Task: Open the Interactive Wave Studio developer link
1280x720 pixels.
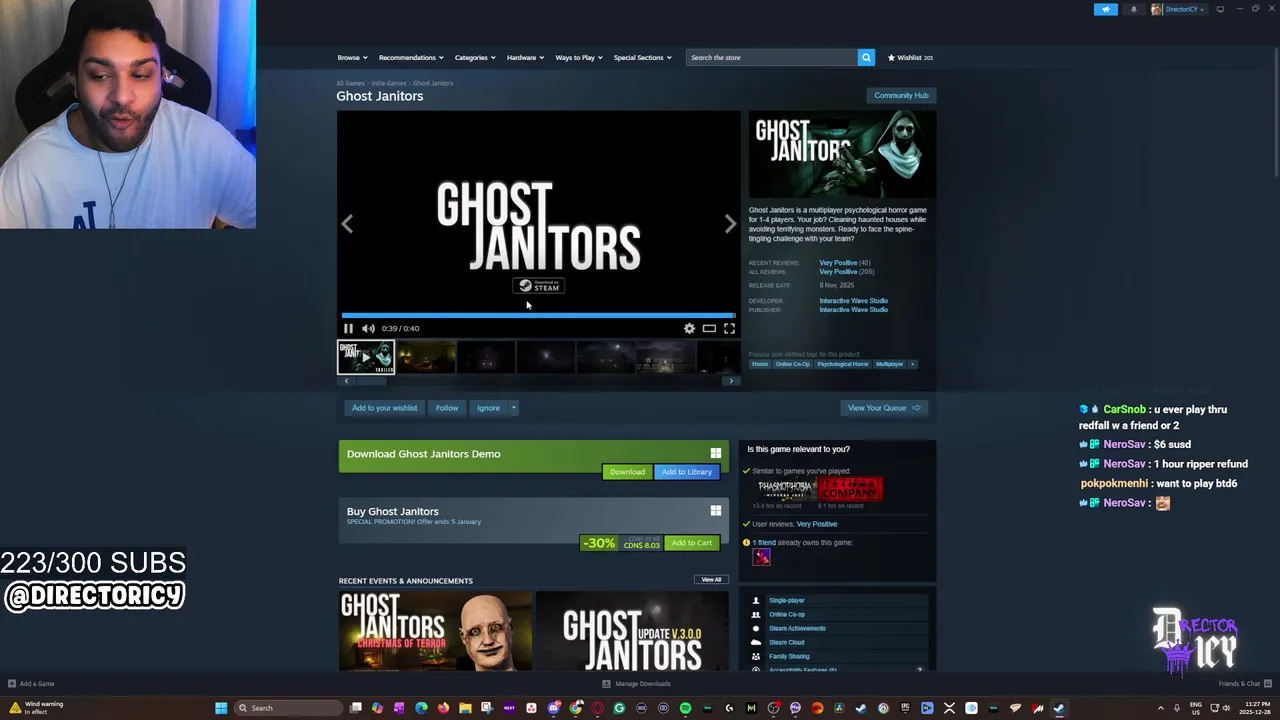Action: tap(853, 301)
